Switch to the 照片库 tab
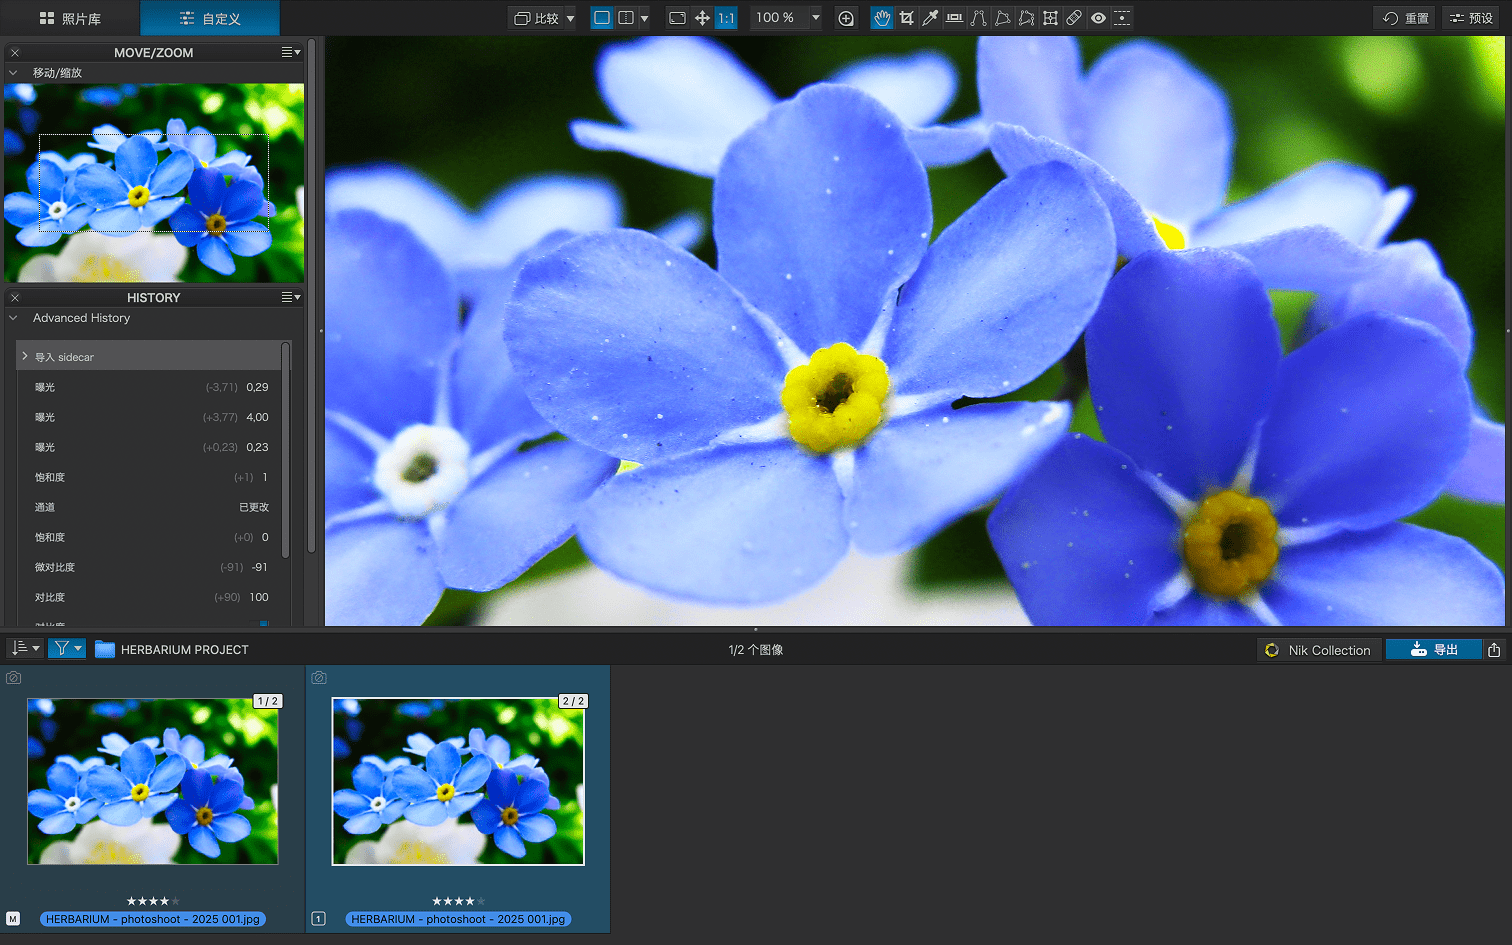Image resolution: width=1512 pixels, height=945 pixels. (70, 18)
